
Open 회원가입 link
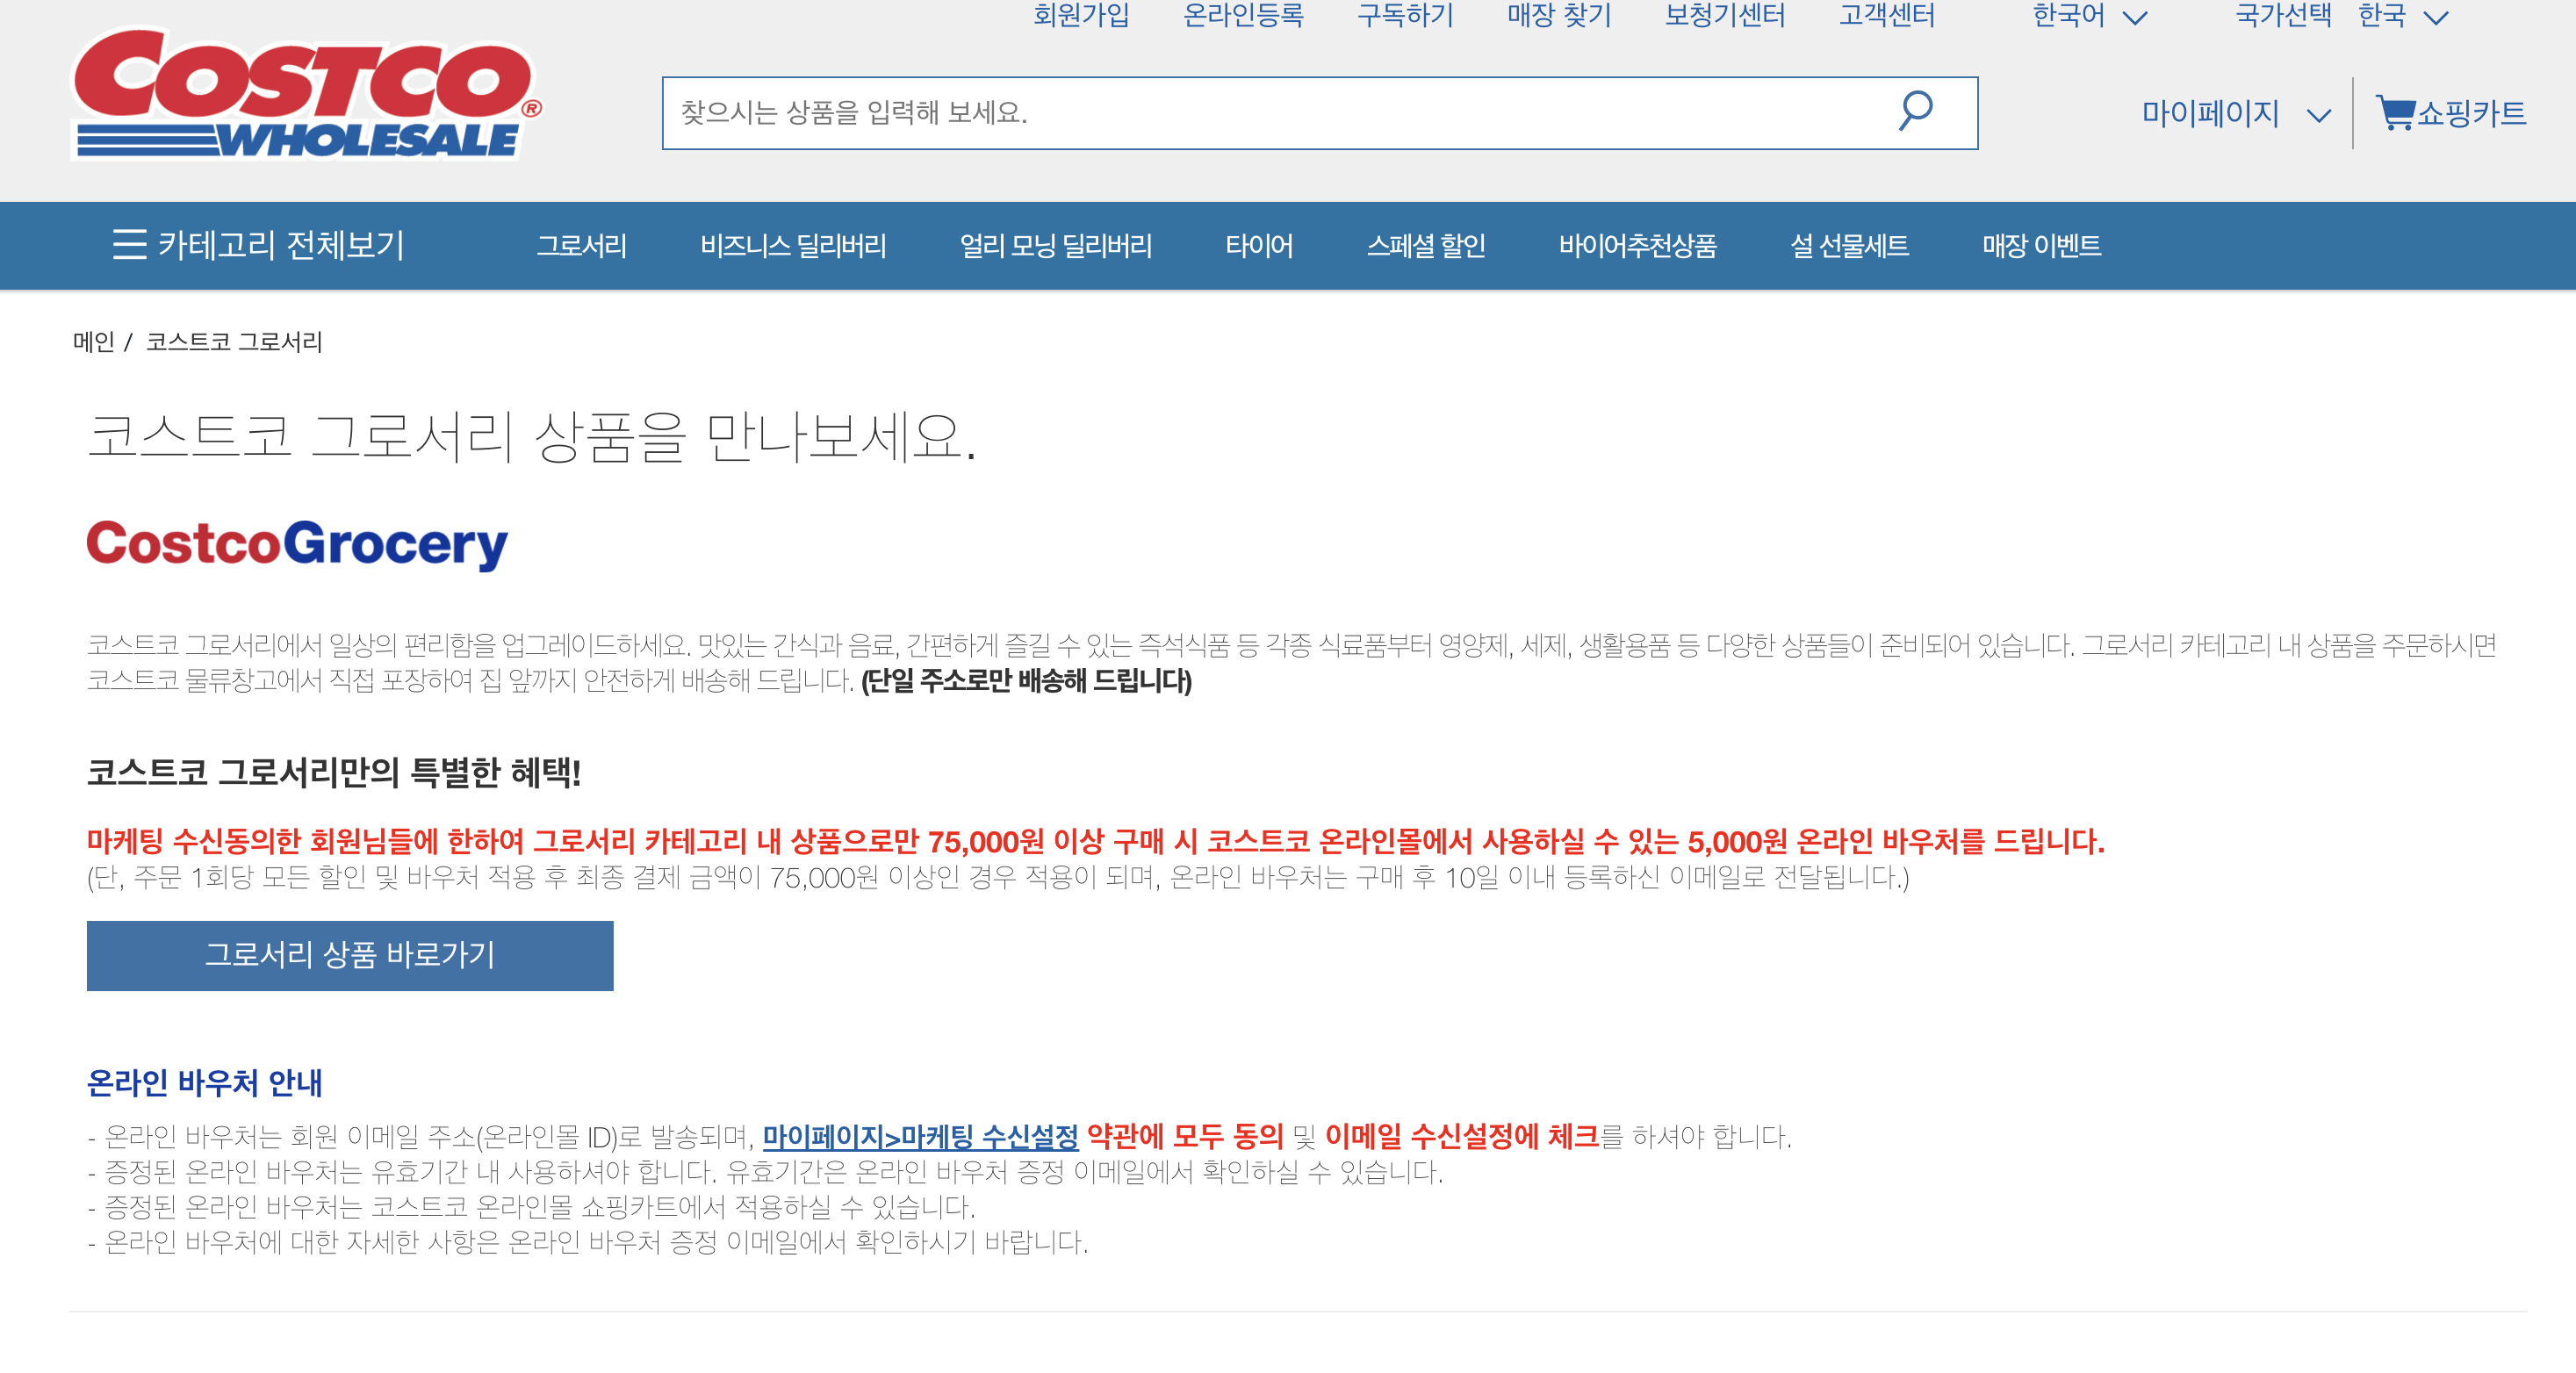point(1081,16)
